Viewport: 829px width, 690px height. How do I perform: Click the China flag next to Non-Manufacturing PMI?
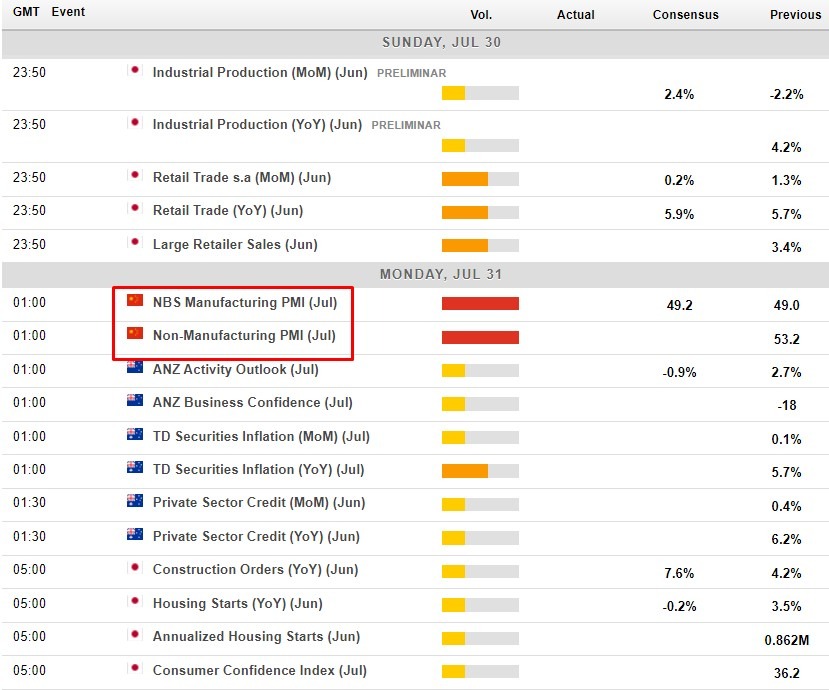(x=135, y=336)
